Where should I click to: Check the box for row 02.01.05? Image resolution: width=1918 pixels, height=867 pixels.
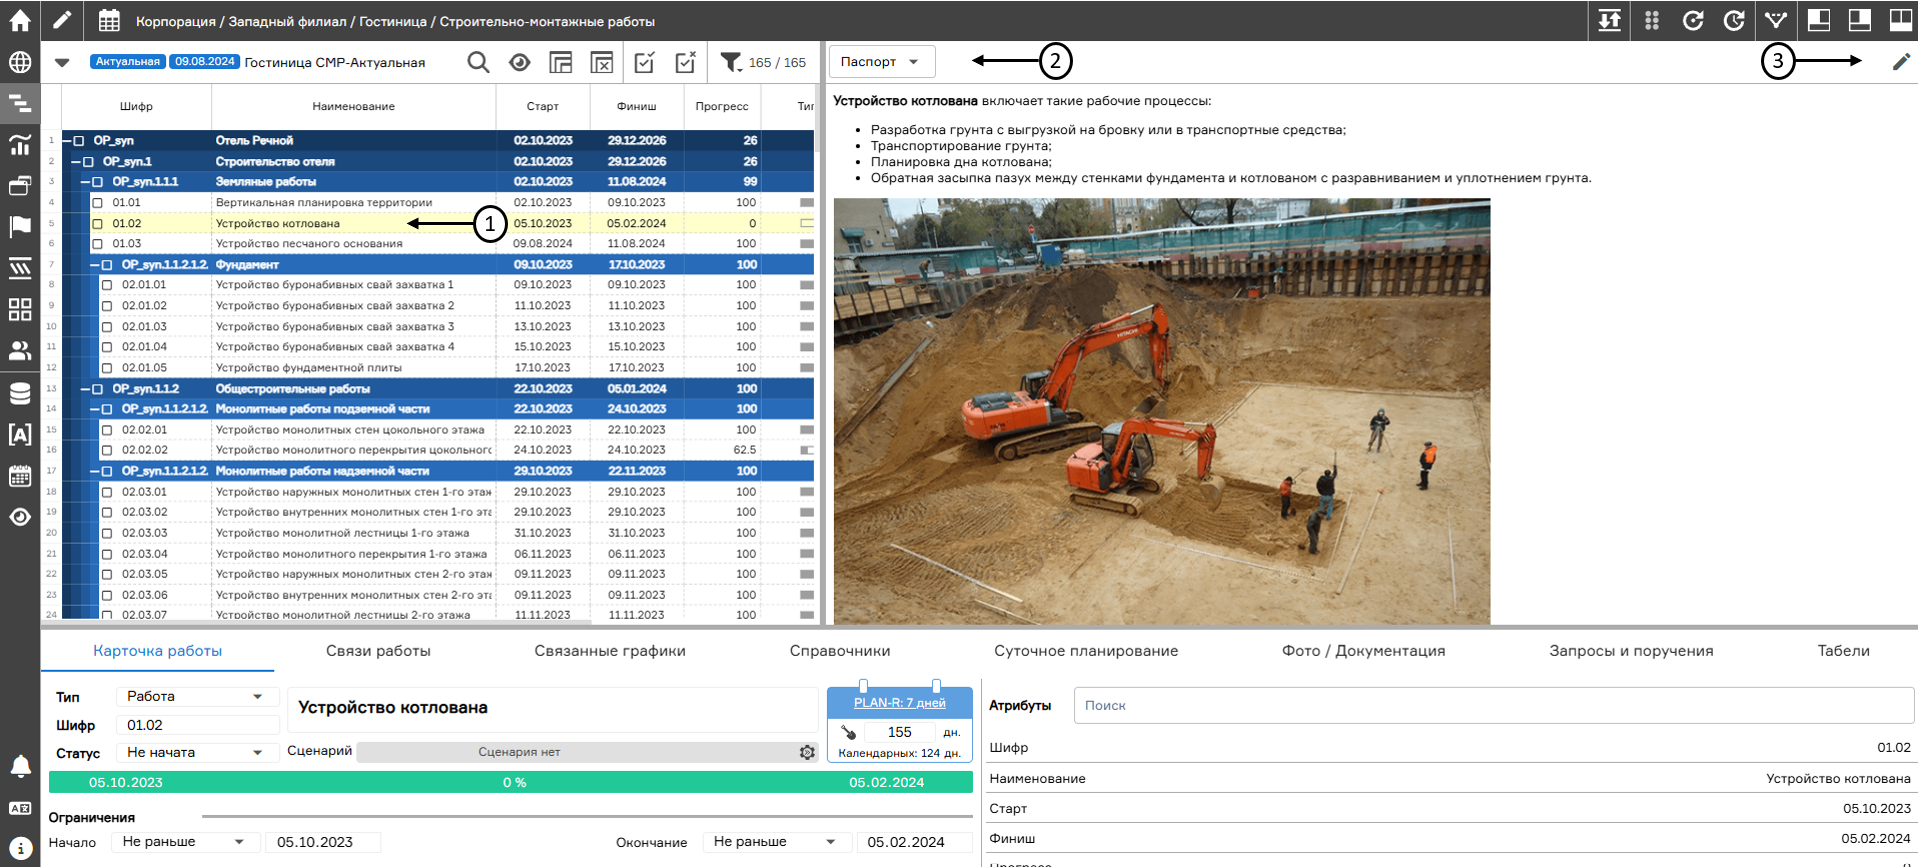(107, 368)
